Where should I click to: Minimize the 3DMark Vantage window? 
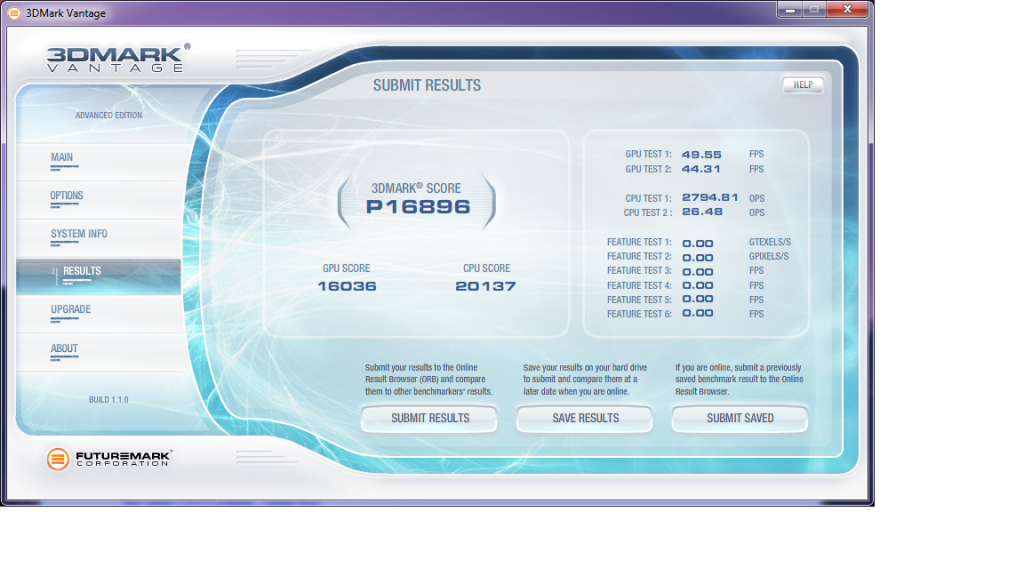pos(790,10)
